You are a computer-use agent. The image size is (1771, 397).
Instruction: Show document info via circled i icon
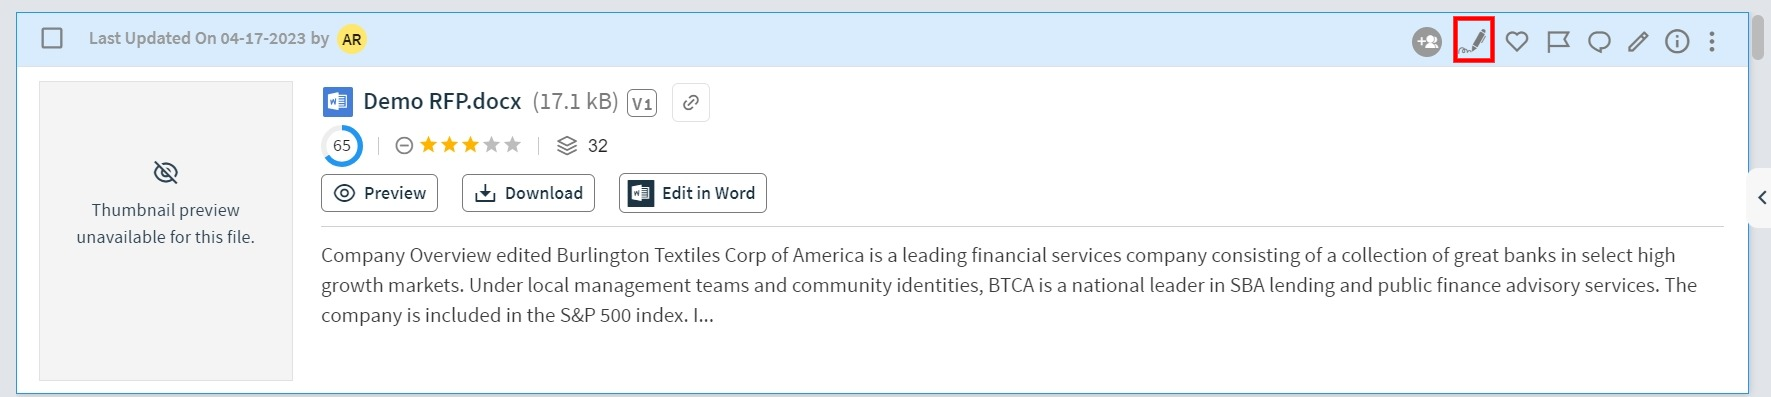pyautogui.click(x=1677, y=41)
